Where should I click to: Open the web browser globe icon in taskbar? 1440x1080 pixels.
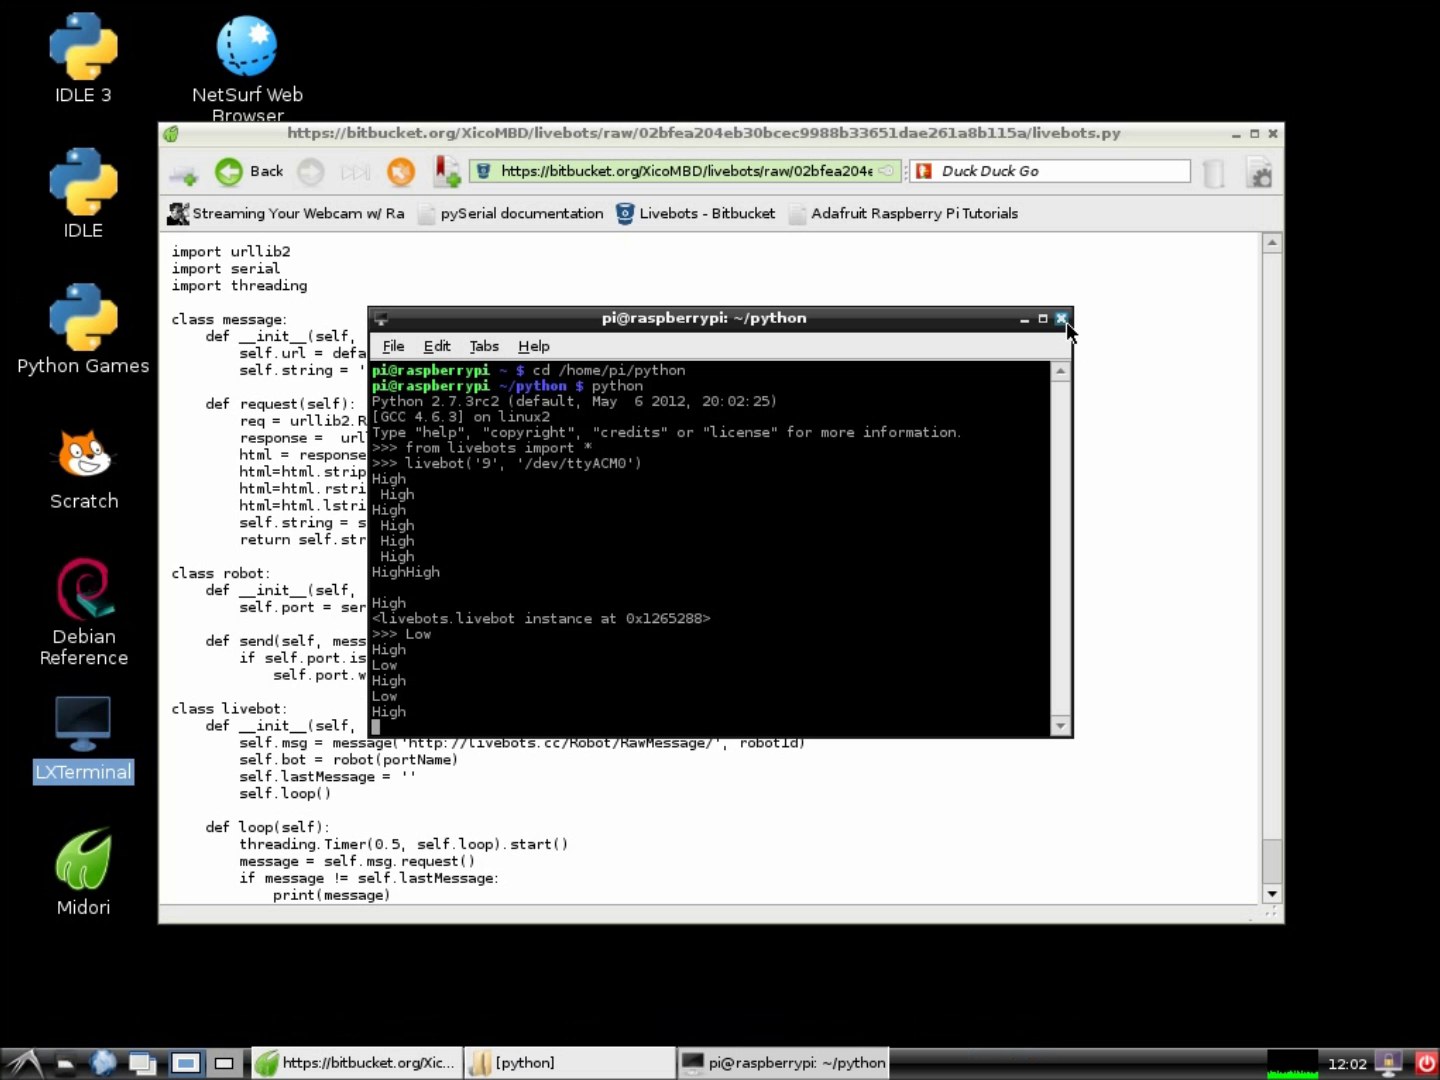click(x=103, y=1063)
